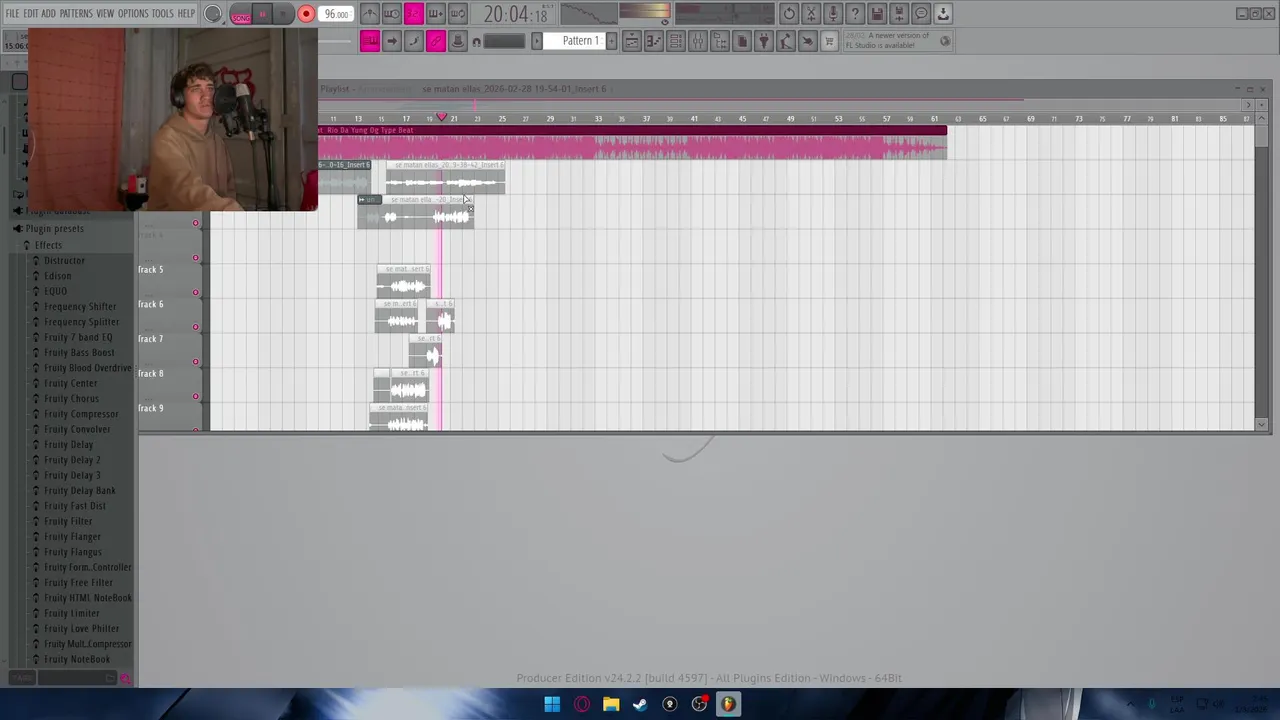Click the download icon in the top toolbar
Viewport: 1280px width, 720px height.
point(943,14)
